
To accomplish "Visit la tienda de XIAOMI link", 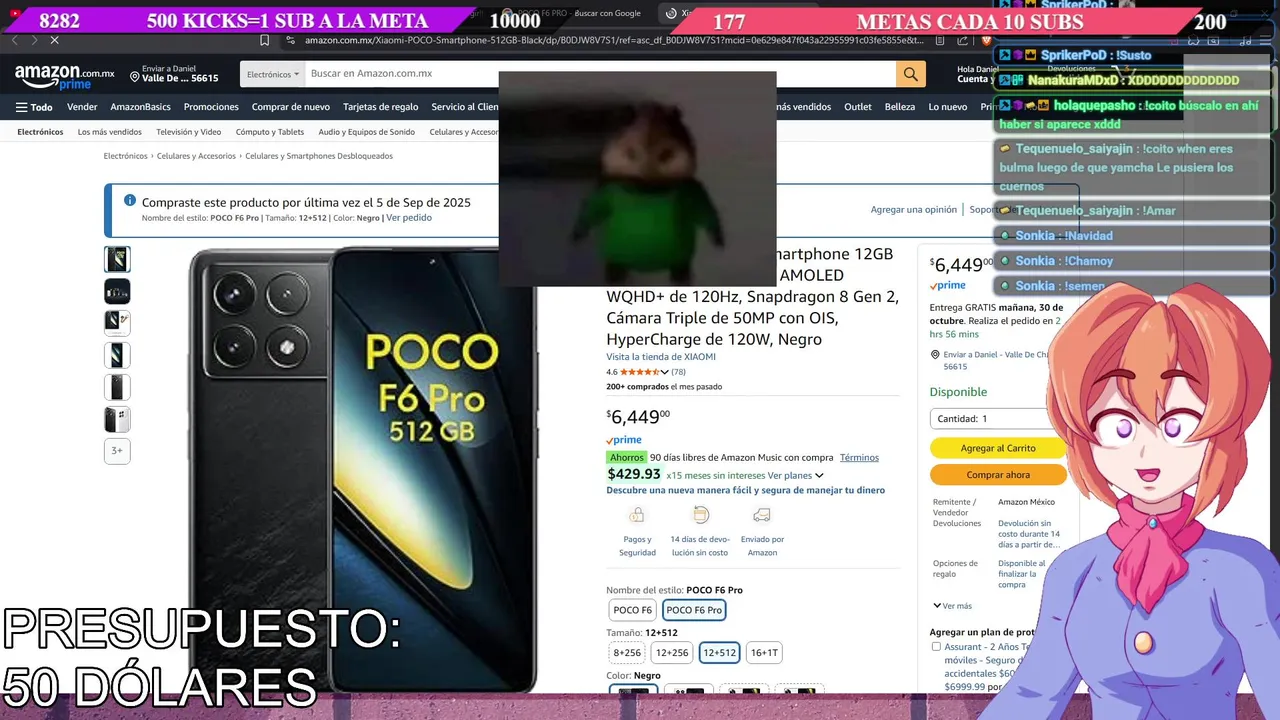I will pos(661,357).
